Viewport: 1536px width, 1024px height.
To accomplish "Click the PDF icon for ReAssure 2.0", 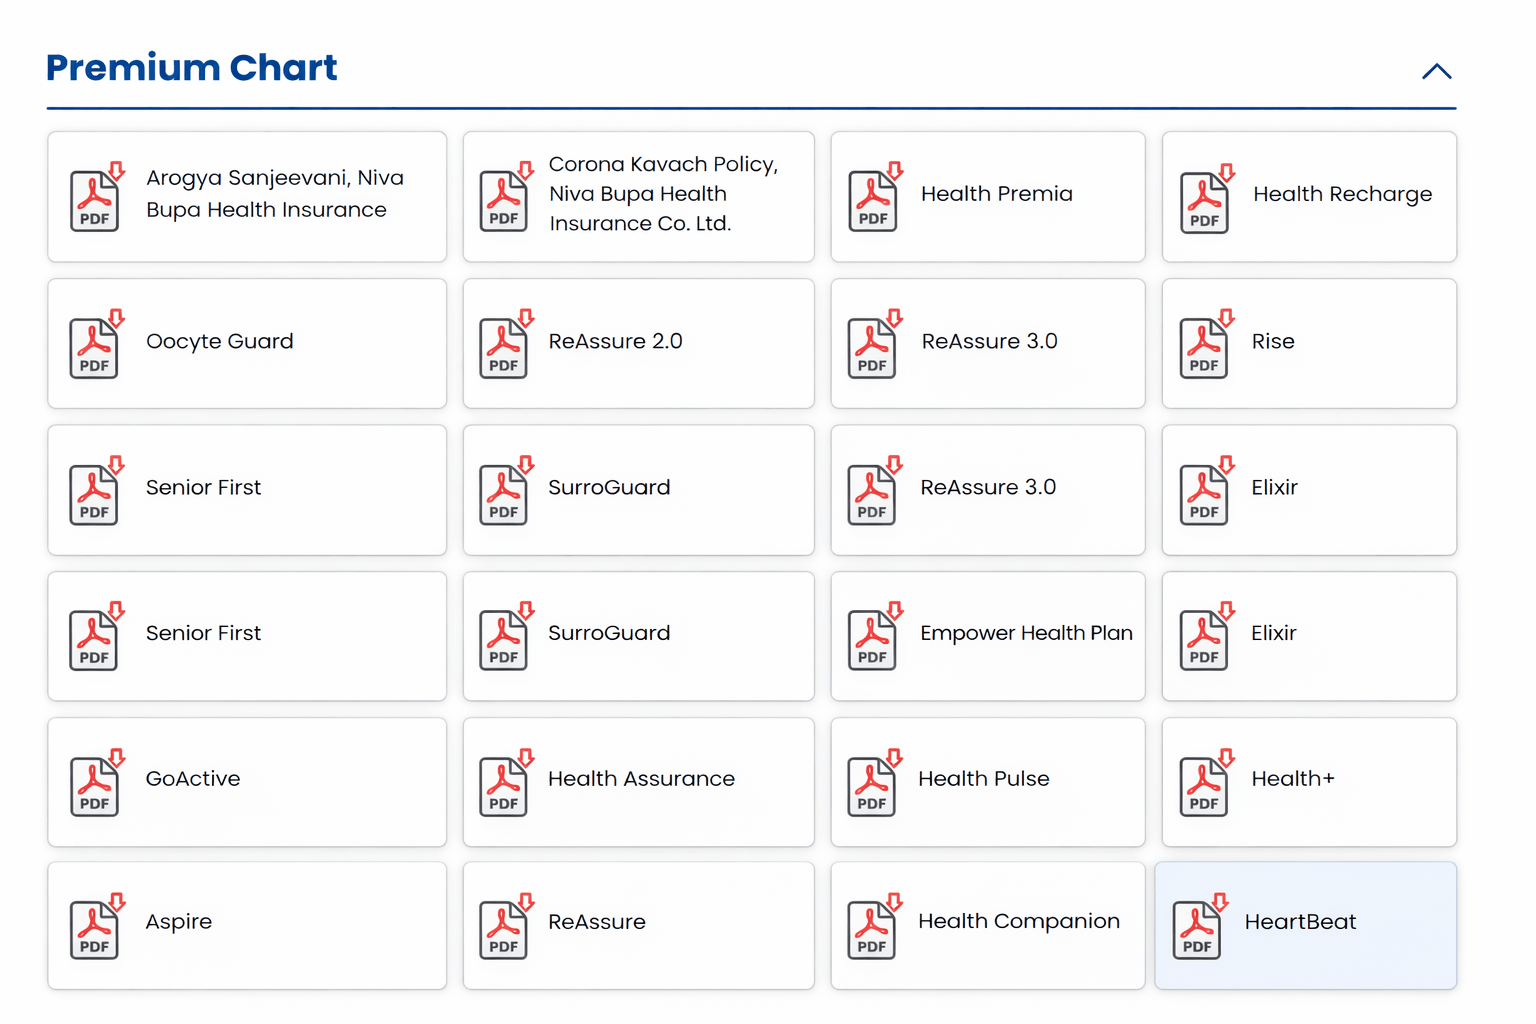I will [x=505, y=344].
